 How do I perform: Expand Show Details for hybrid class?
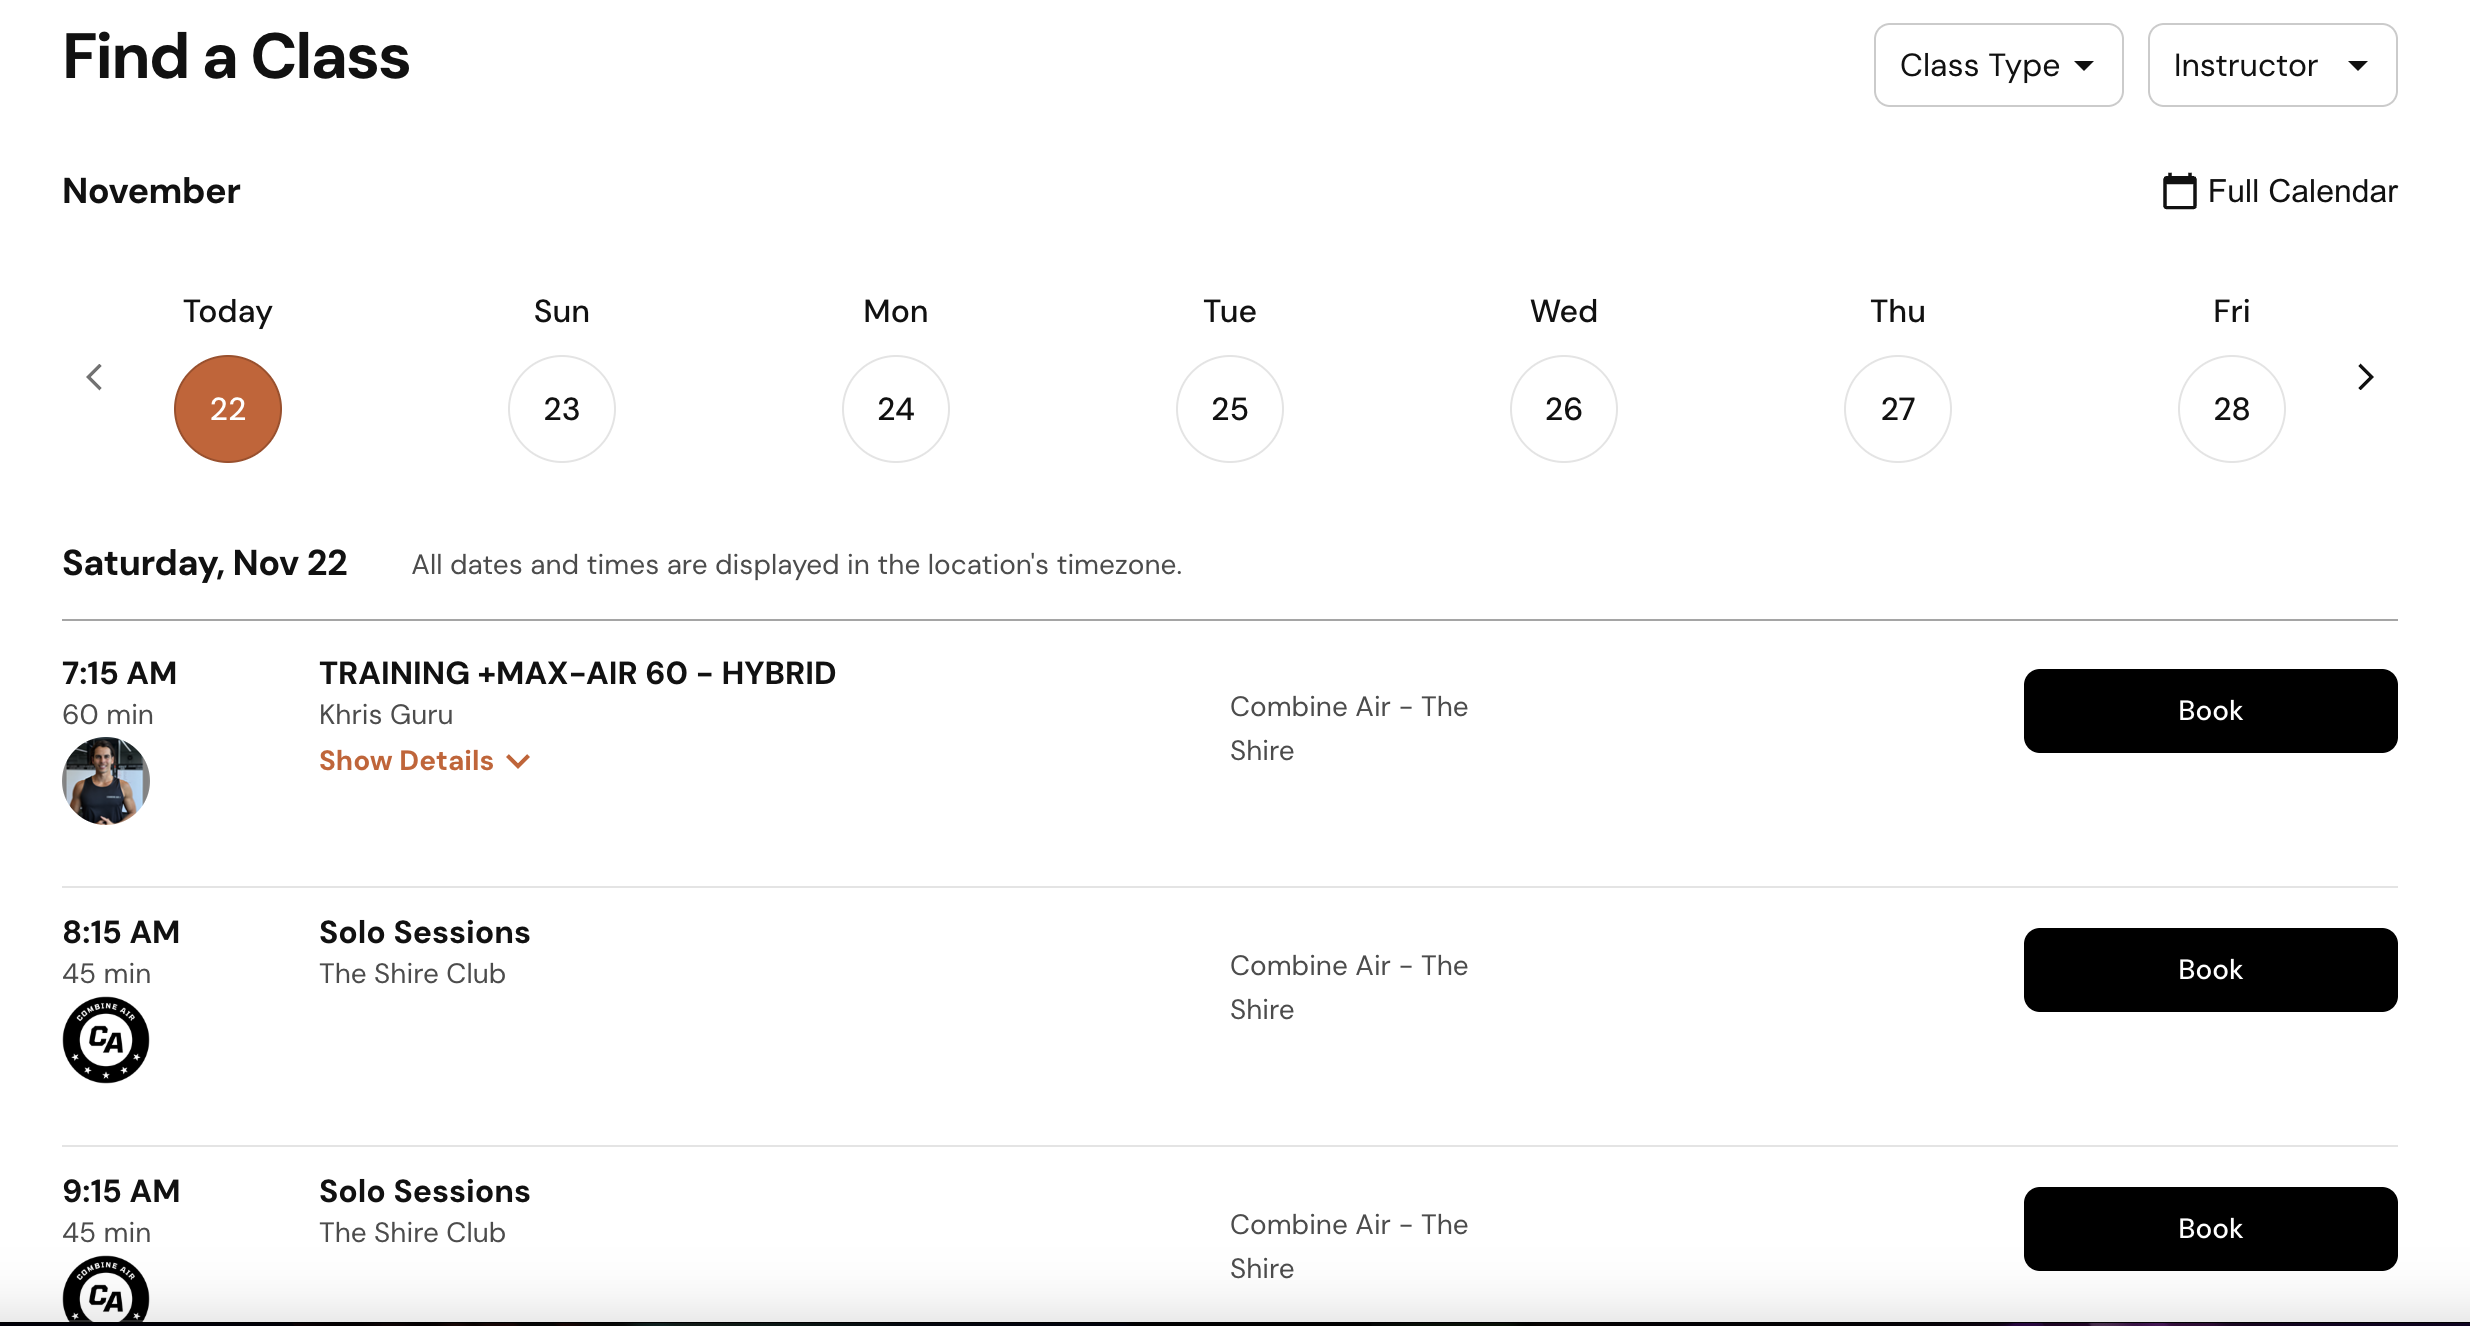coord(424,761)
